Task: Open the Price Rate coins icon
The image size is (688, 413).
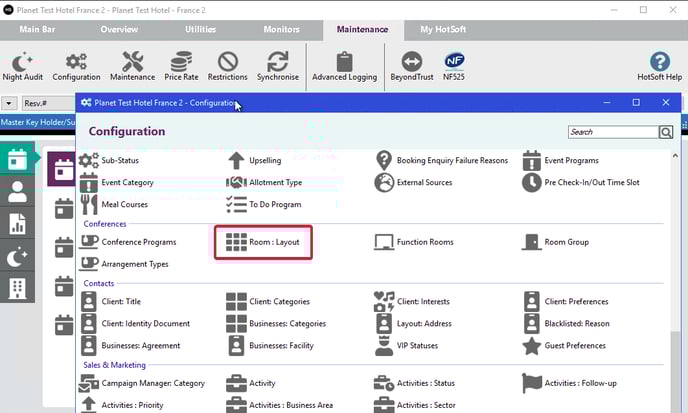Action: (181, 66)
